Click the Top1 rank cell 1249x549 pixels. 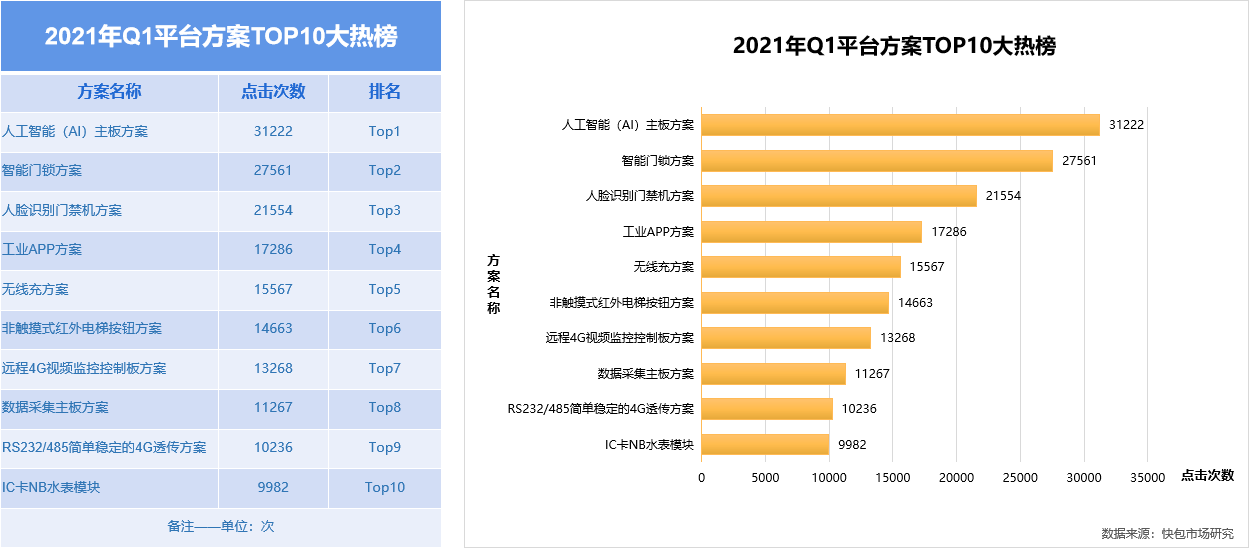[385, 132]
